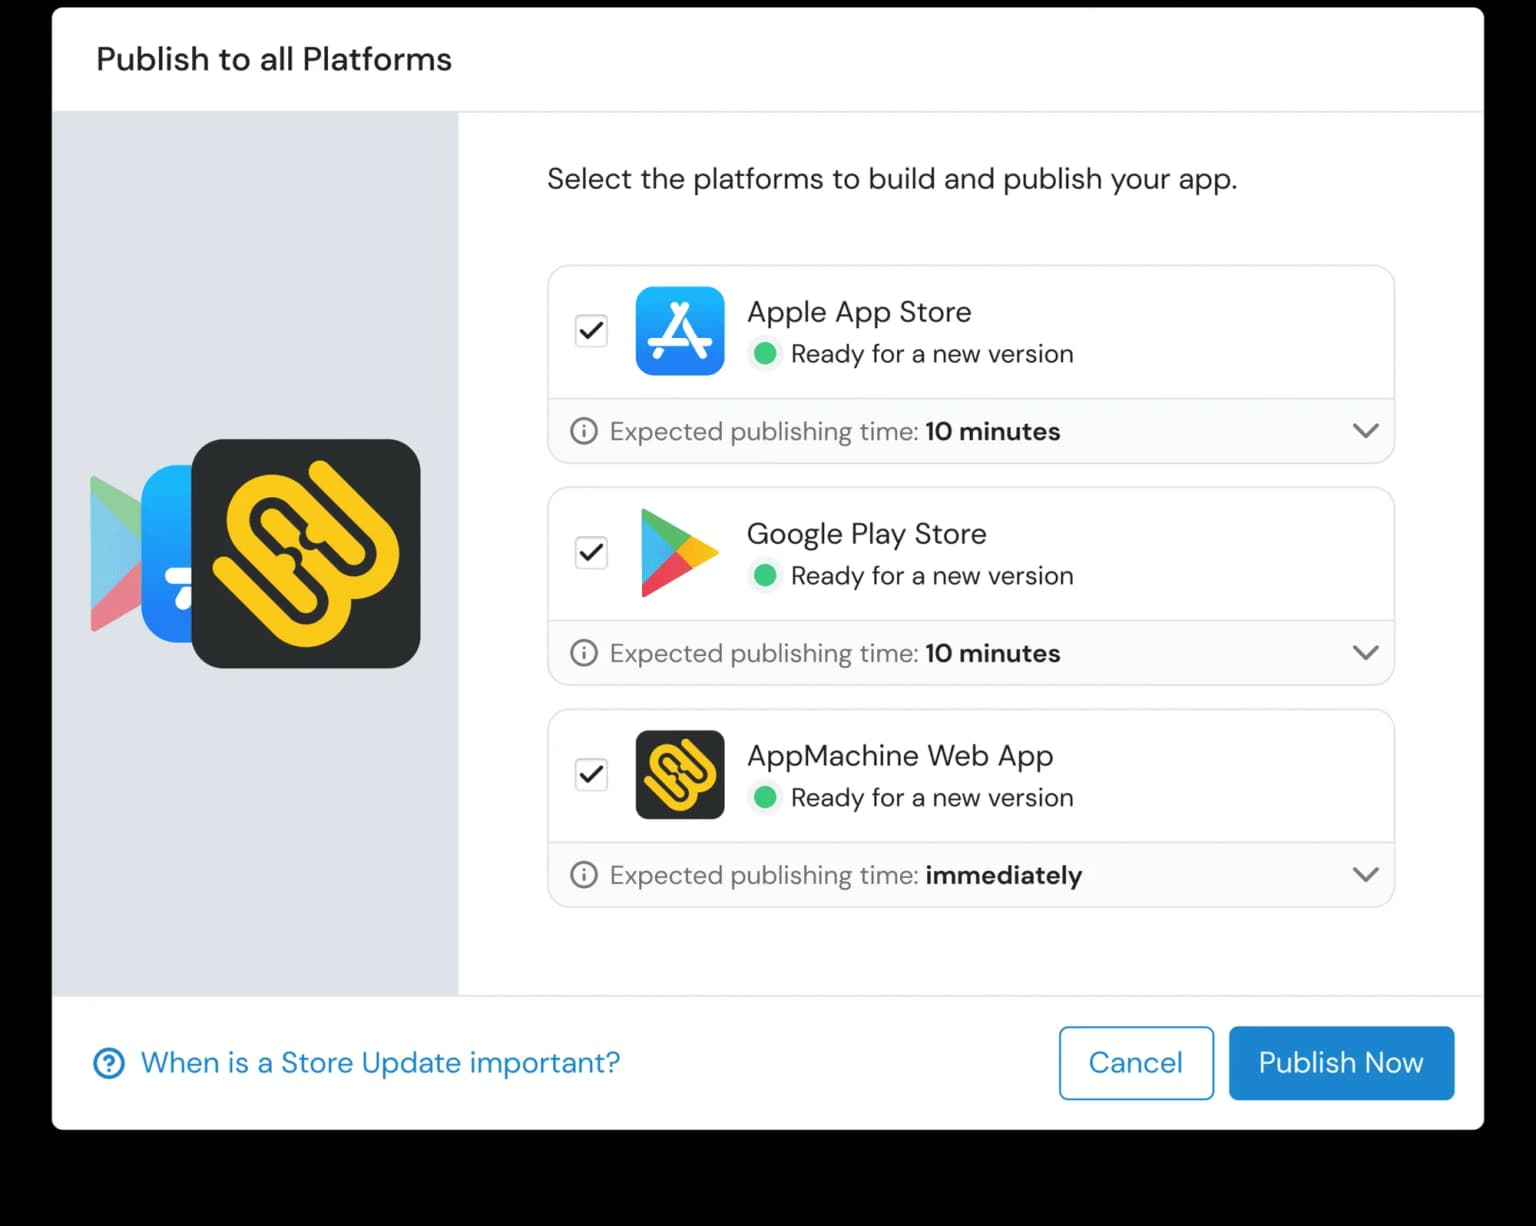Click the Publish to all Platforms dialog title

(273, 59)
